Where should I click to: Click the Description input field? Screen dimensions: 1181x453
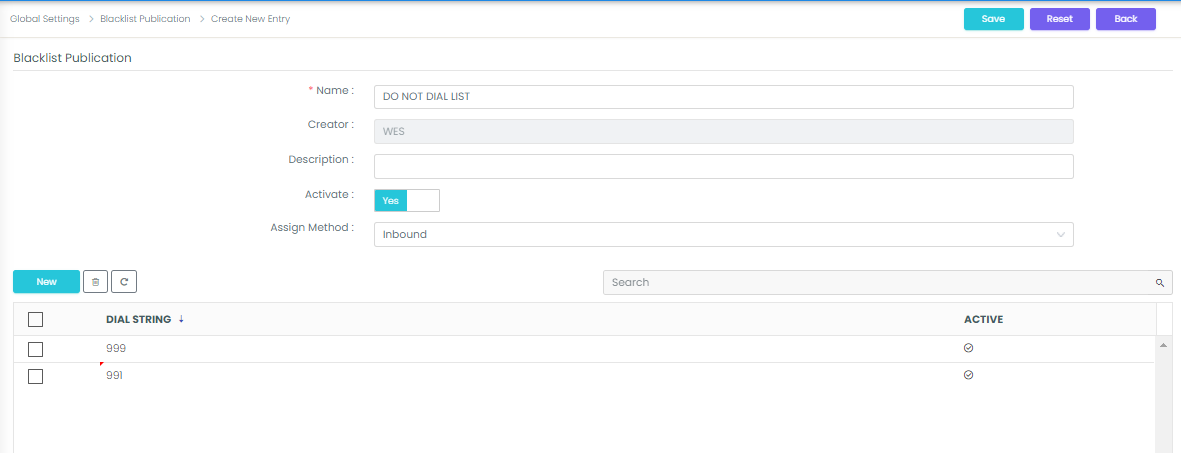click(724, 167)
